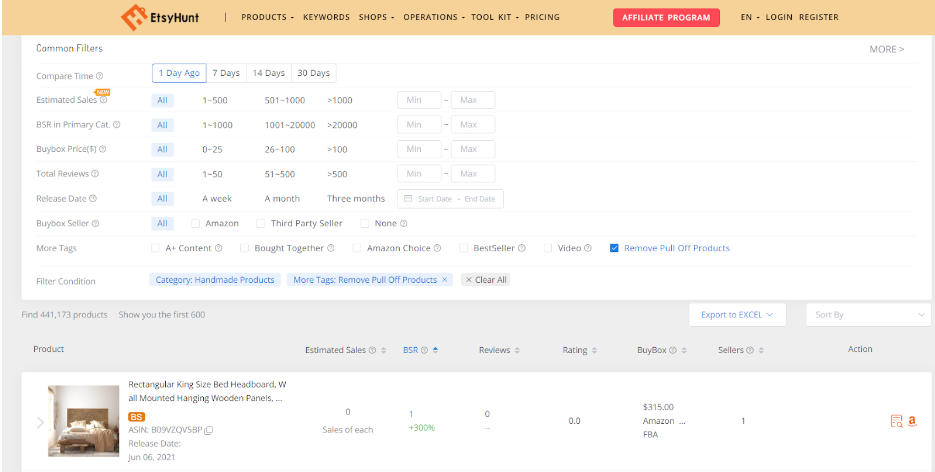Remove the 'Remove Pull Off Products' filter tag
Screen dimensions: 935x472
445,280
